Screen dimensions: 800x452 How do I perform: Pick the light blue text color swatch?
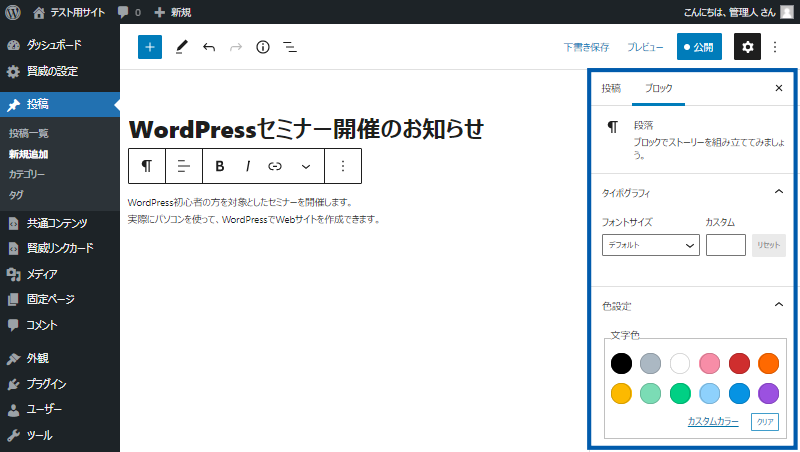710,393
